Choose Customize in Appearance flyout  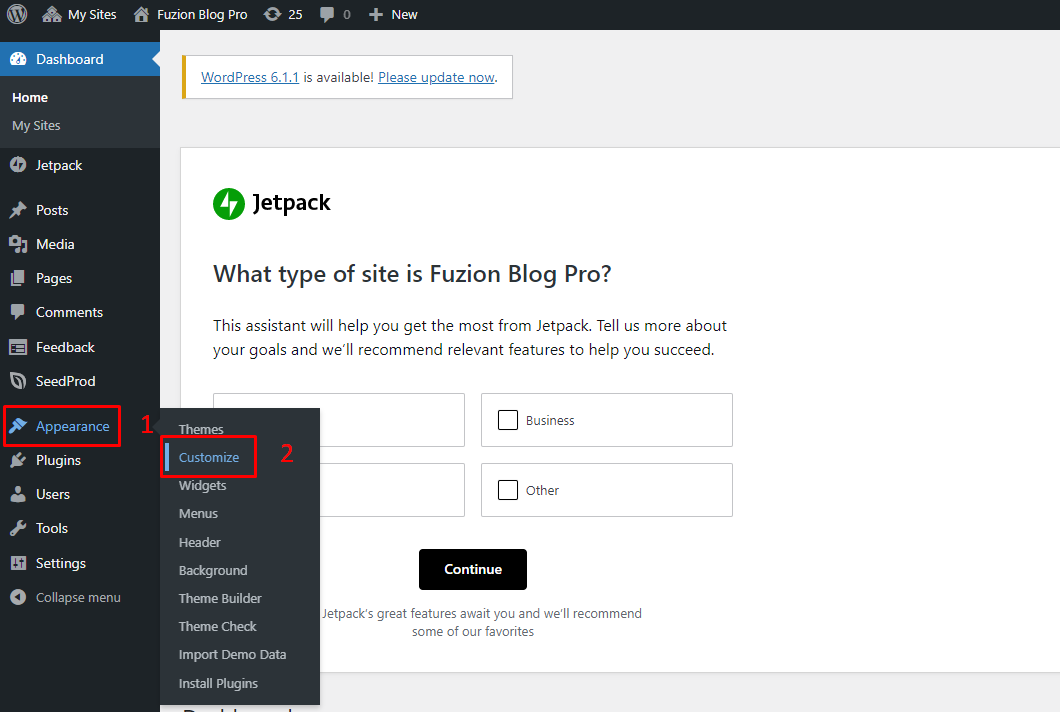pyautogui.click(x=209, y=457)
